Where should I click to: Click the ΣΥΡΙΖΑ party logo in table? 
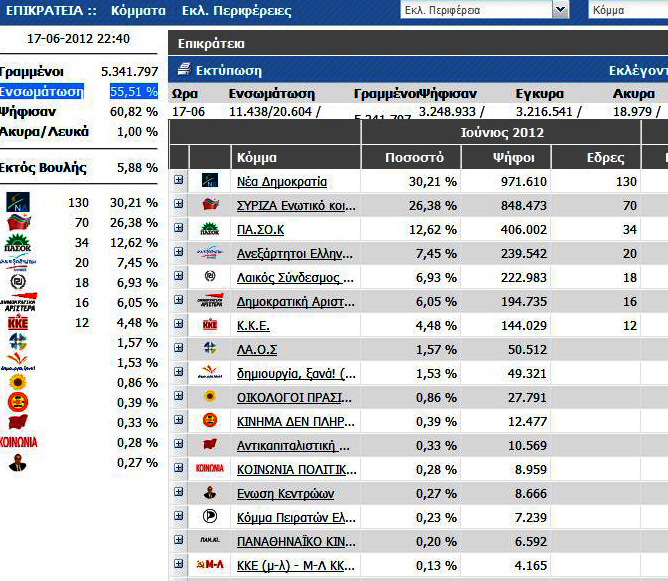(x=210, y=206)
